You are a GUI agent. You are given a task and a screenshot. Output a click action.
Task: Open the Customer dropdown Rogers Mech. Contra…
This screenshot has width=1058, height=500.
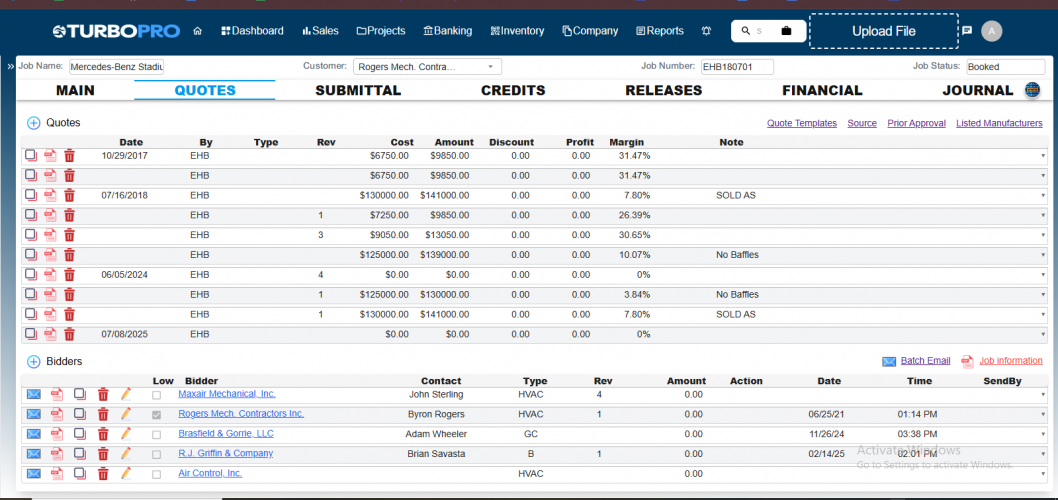click(x=427, y=67)
